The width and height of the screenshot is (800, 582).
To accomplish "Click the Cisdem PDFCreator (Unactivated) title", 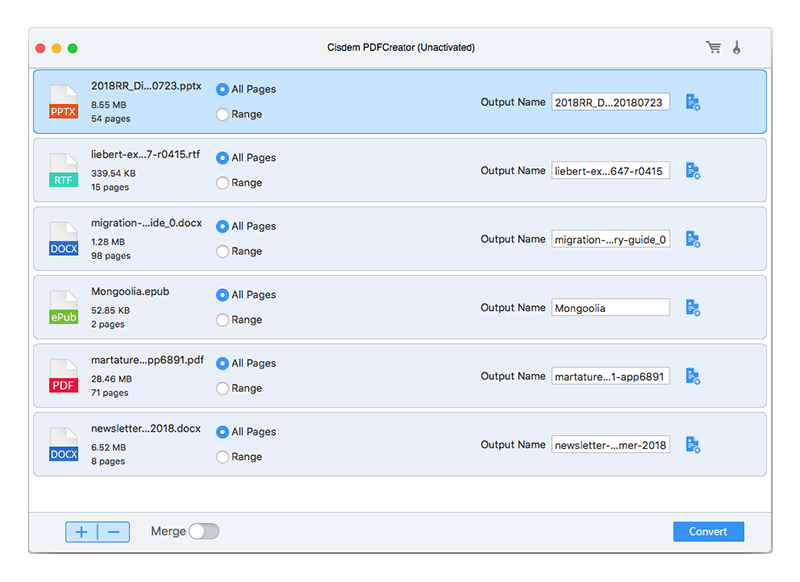I will 401,47.
